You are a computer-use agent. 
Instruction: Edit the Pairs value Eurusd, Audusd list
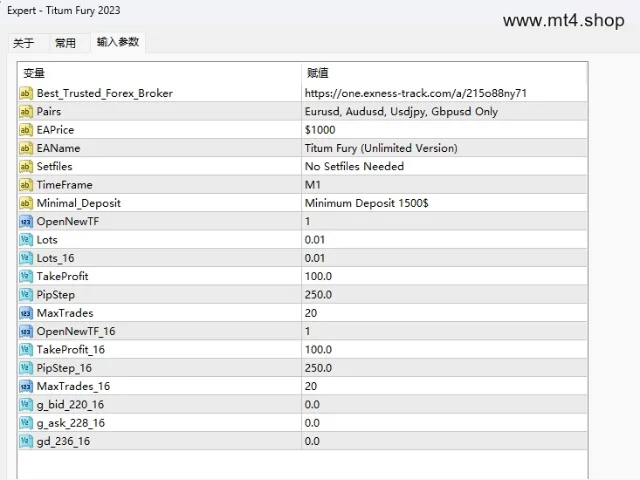(x=444, y=111)
